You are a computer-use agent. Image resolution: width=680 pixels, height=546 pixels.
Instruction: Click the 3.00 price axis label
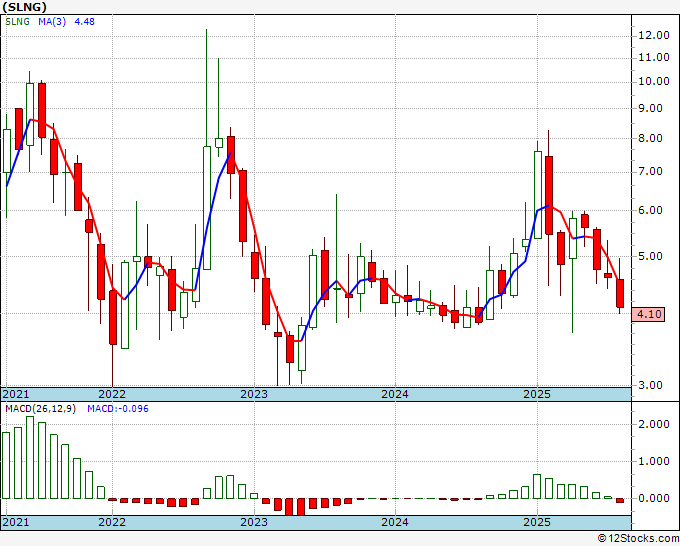(650, 385)
